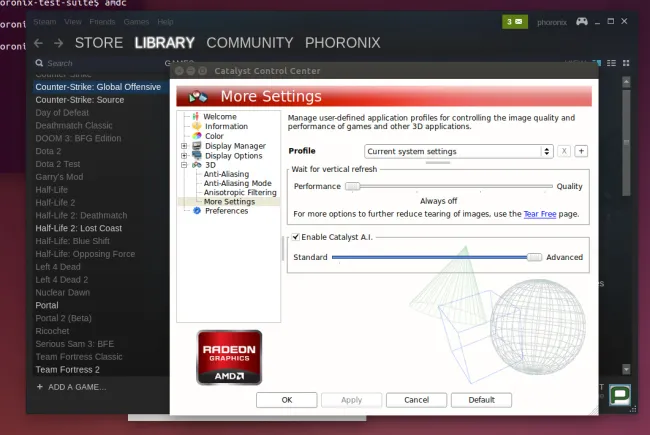This screenshot has height=435, width=650.
Task: Open Steam friends chat bubble icon
Action: coord(620,395)
